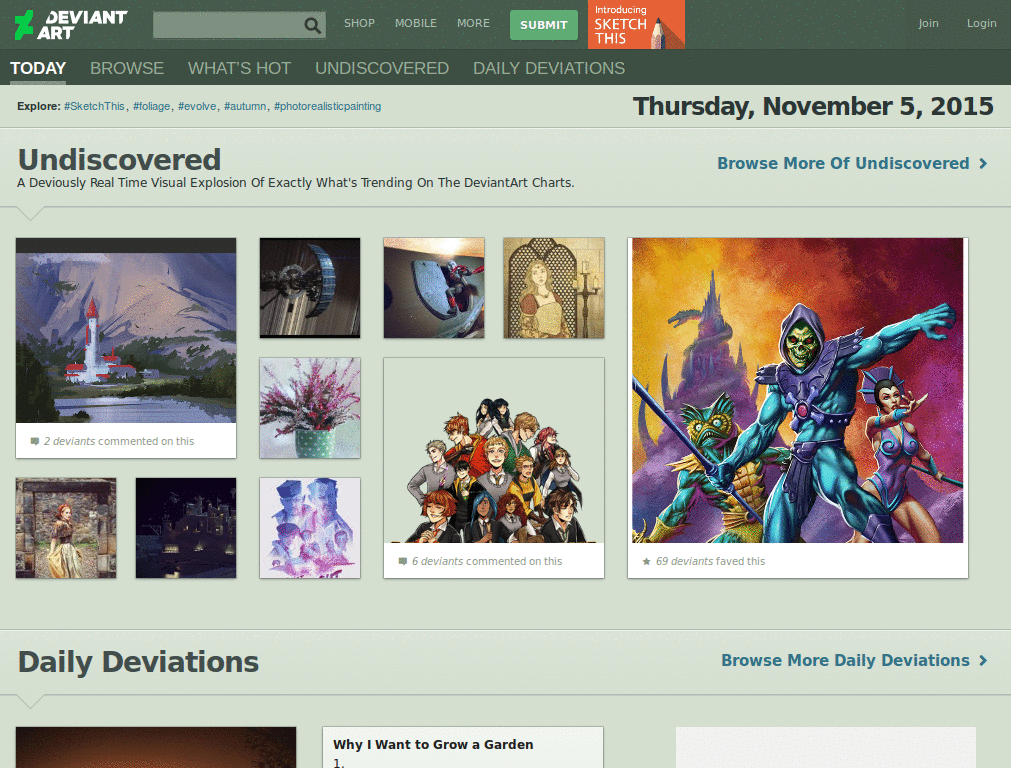This screenshot has height=768, width=1024.
Task: Open the pink flowers in pot thumbnail
Action: pos(310,408)
